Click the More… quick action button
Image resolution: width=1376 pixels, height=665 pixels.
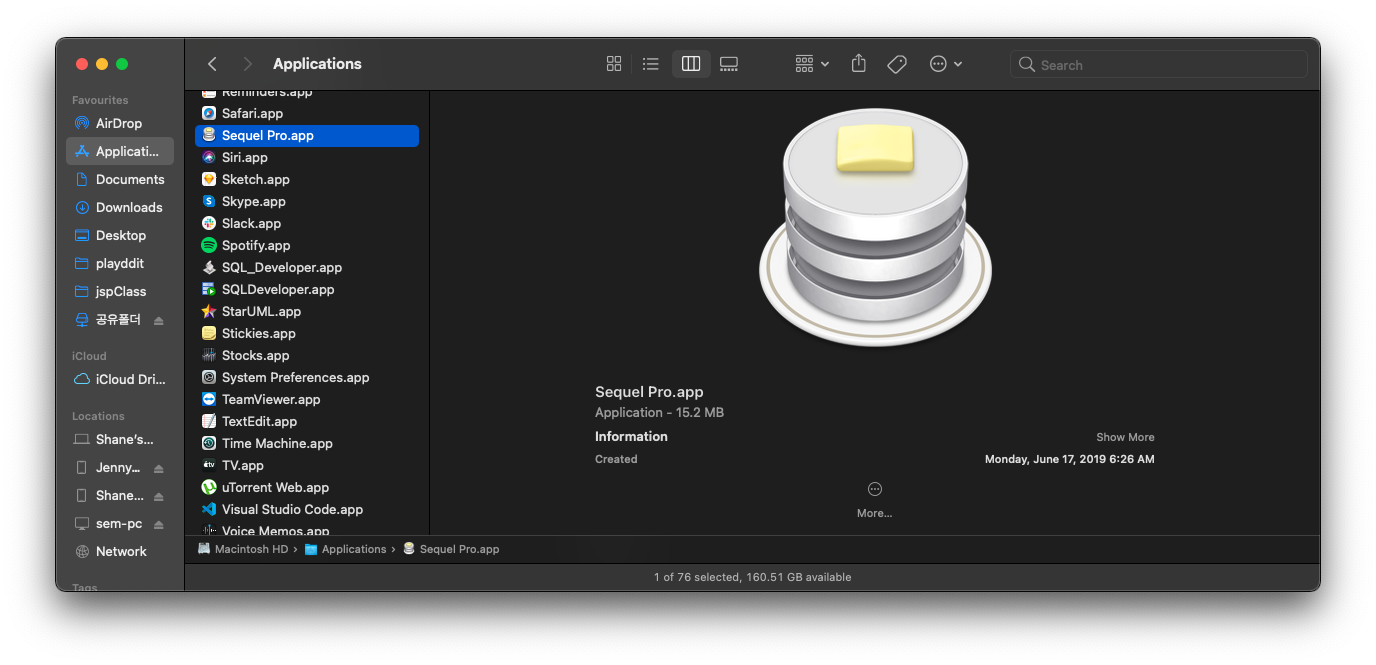coord(874,499)
